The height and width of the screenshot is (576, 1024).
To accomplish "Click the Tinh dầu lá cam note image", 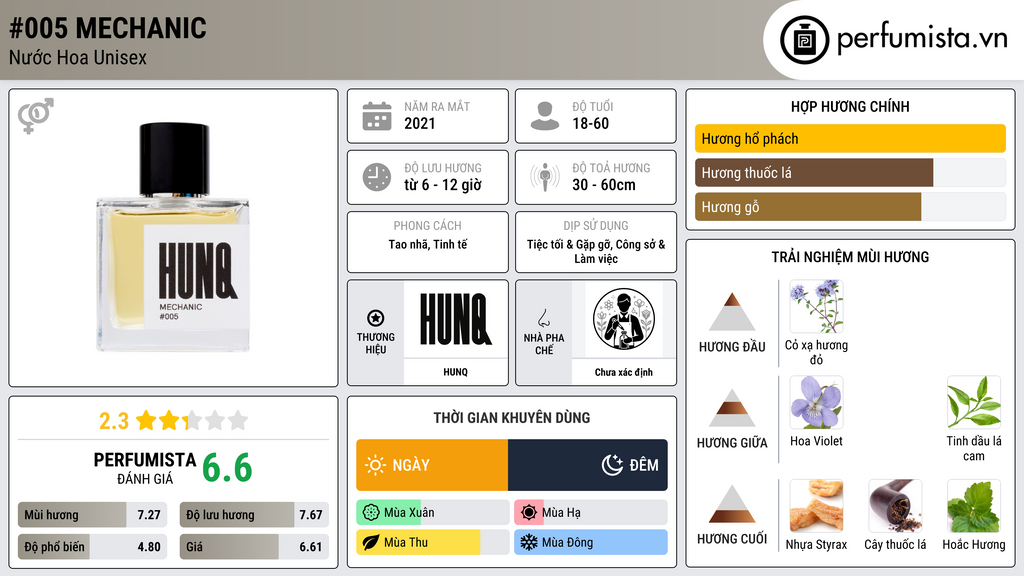I will point(974,402).
